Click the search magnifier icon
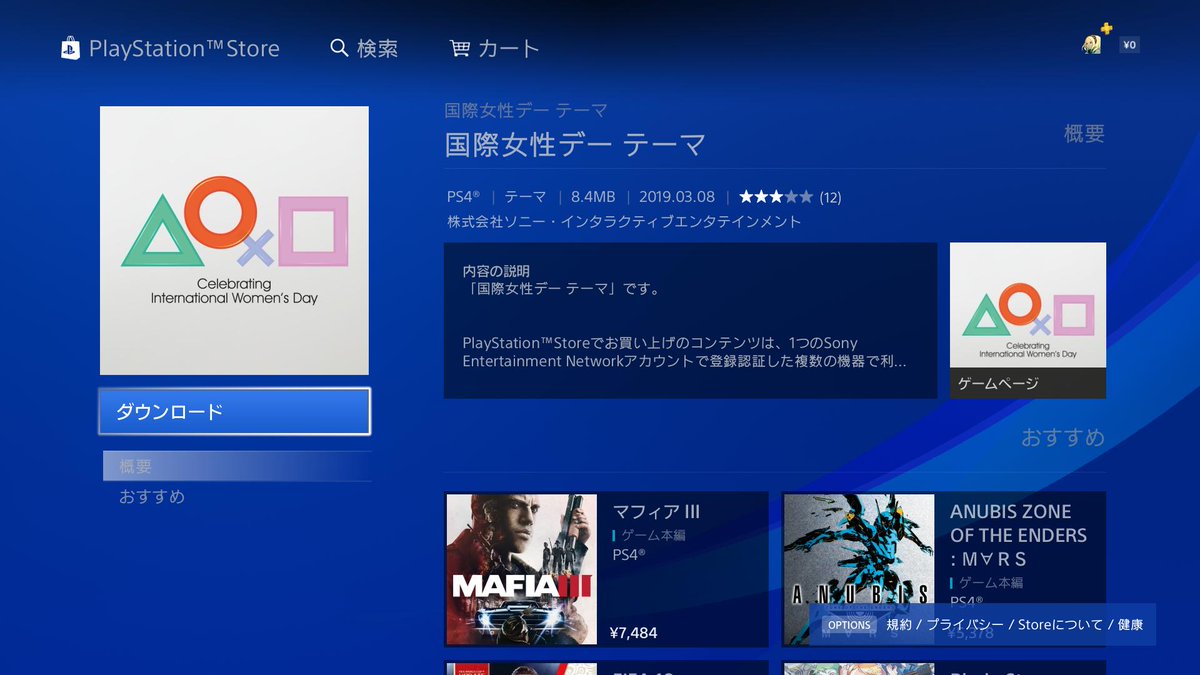Screen dimensions: 1200x675 (x=339, y=48)
